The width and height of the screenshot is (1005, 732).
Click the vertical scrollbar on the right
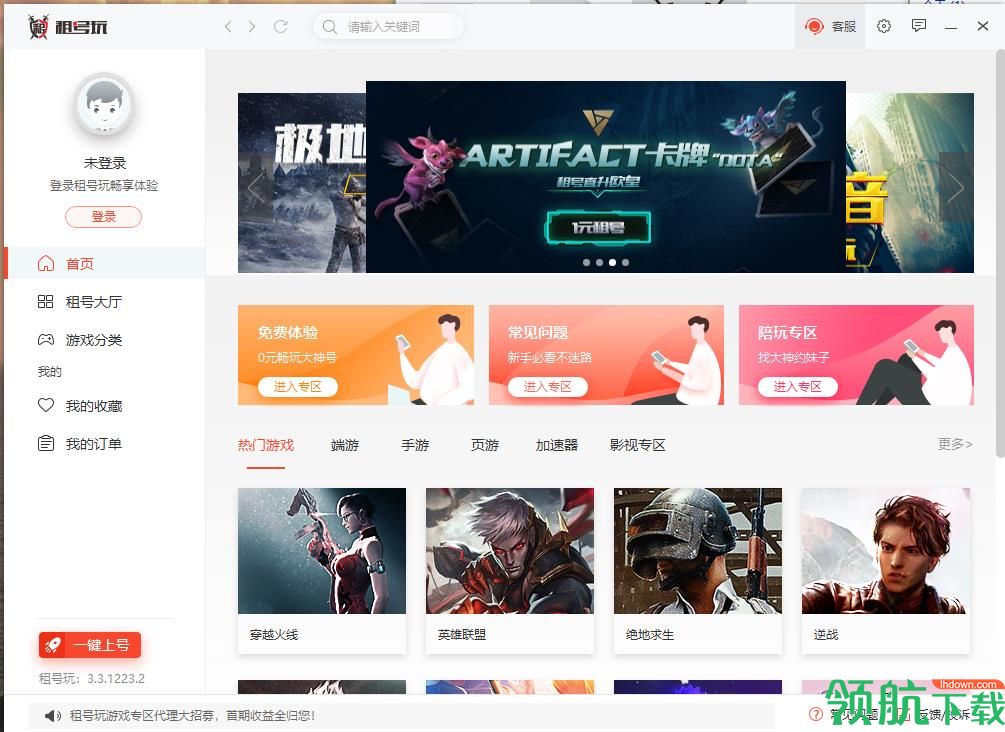click(x=1000, y=253)
